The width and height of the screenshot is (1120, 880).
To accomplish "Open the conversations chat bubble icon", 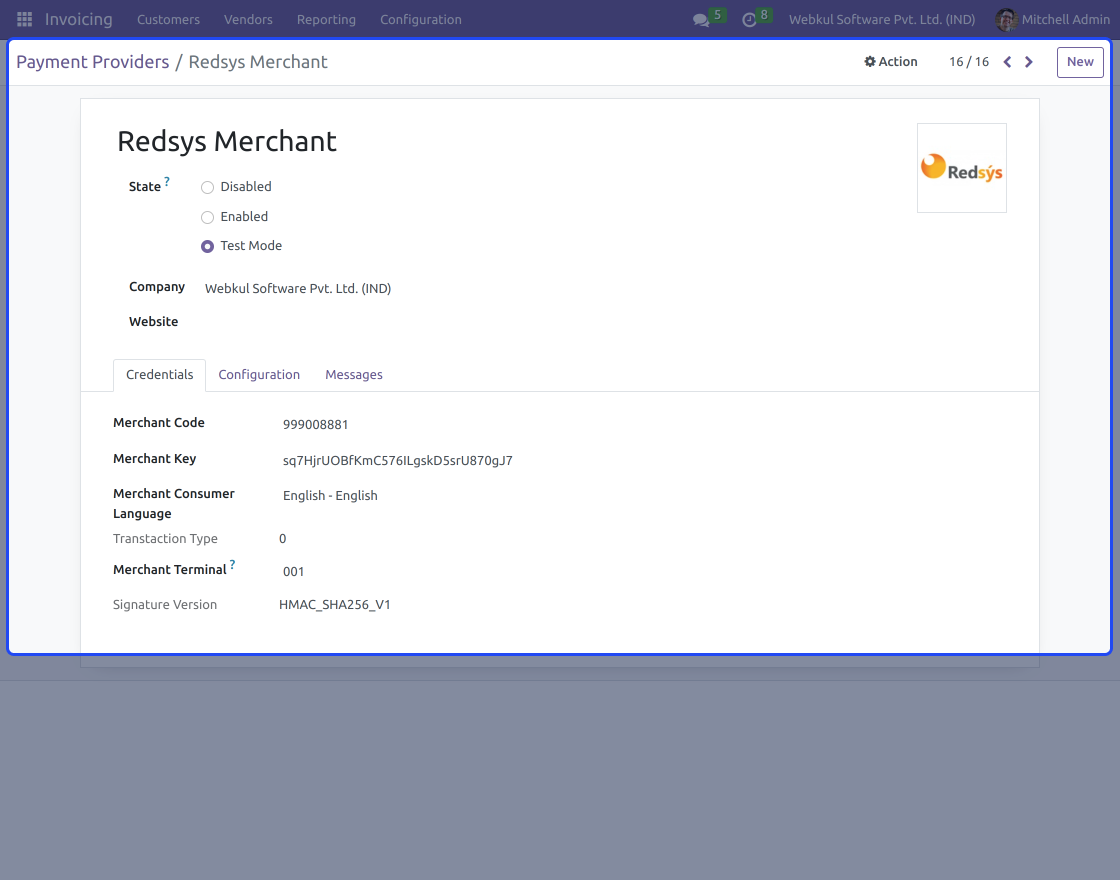I will 701,20.
